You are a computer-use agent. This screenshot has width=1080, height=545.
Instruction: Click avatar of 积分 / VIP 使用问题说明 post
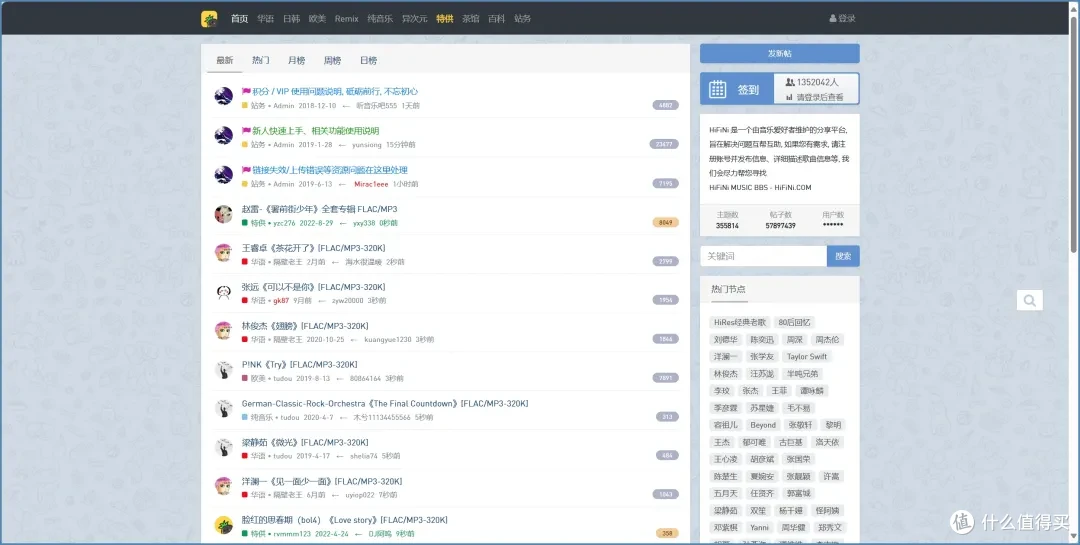(x=223, y=96)
